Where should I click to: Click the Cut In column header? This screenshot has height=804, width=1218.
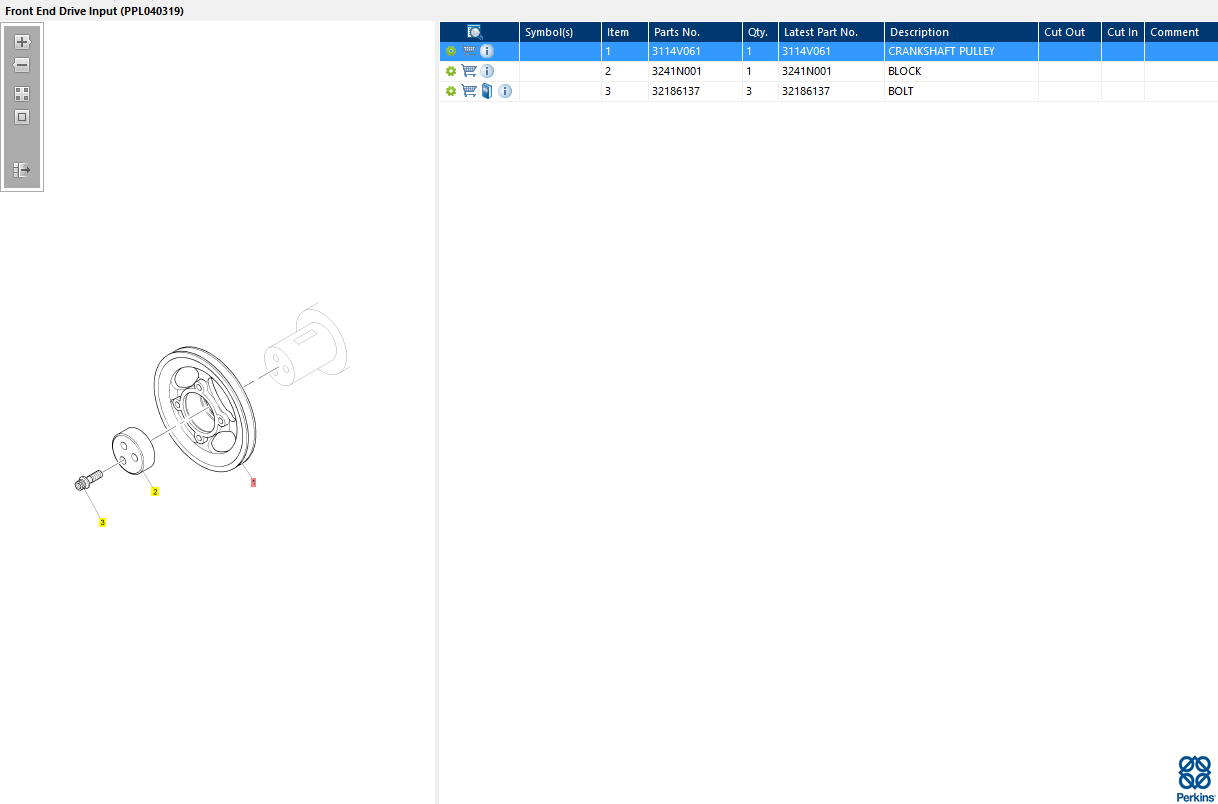[x=1123, y=32]
